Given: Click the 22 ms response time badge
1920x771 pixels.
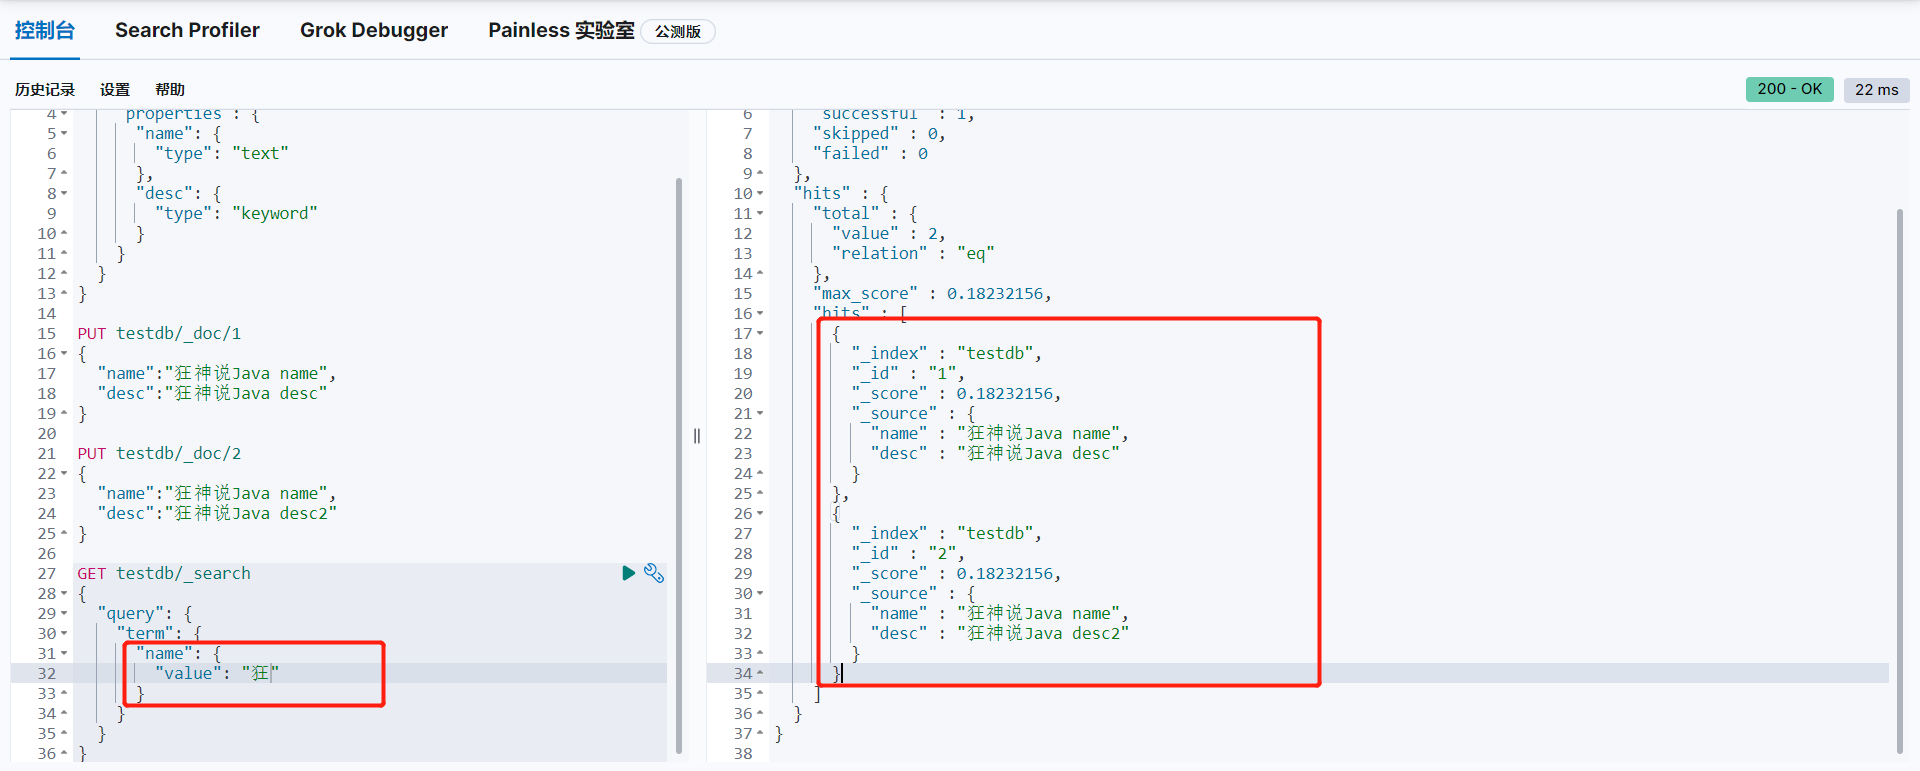Looking at the screenshot, I should pyautogui.click(x=1877, y=89).
